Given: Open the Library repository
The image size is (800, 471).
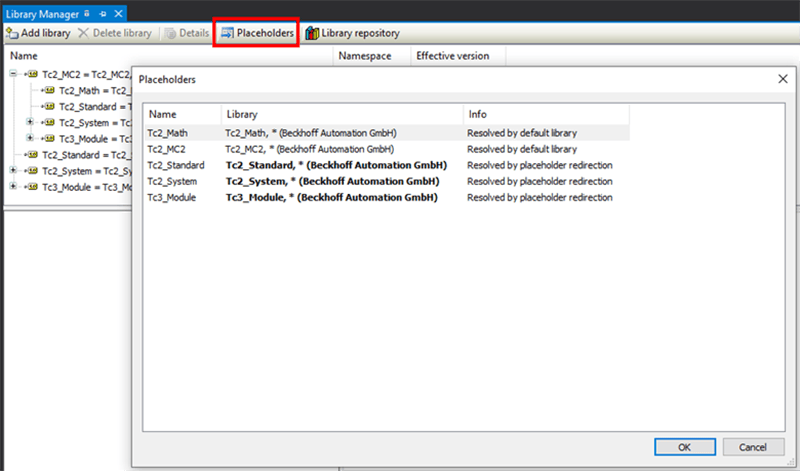Looking at the screenshot, I should pos(352,33).
